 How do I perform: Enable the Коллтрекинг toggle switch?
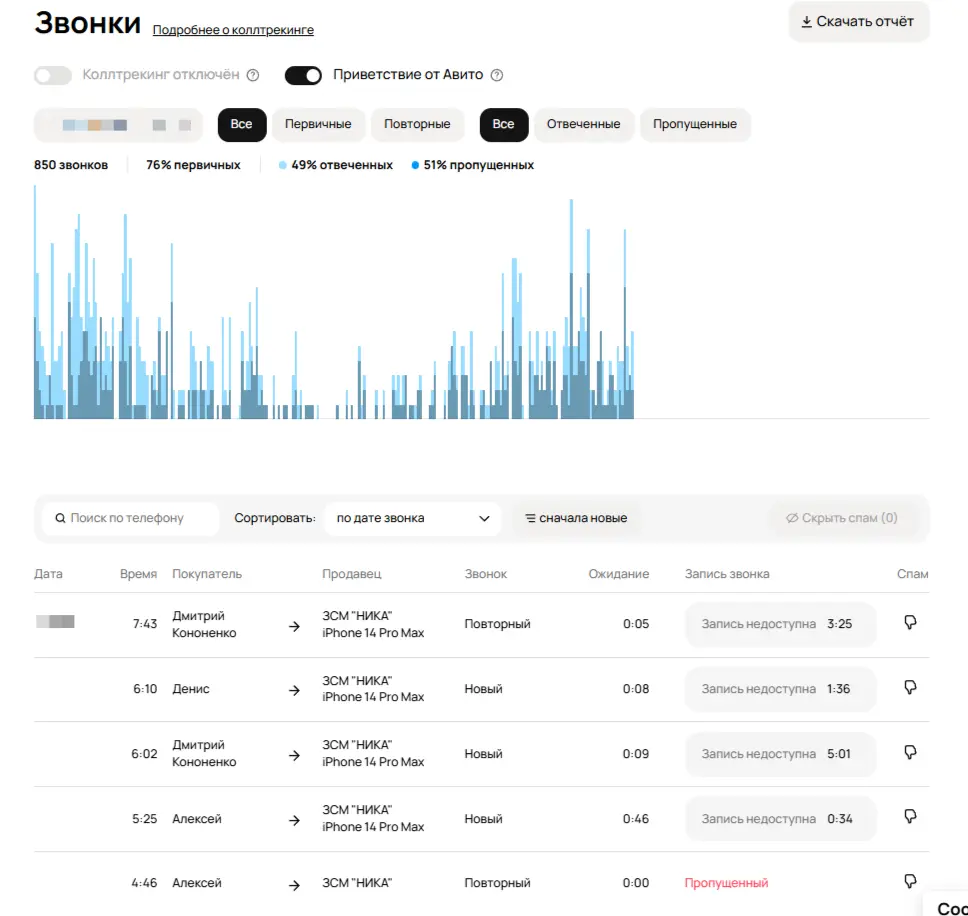[53, 75]
